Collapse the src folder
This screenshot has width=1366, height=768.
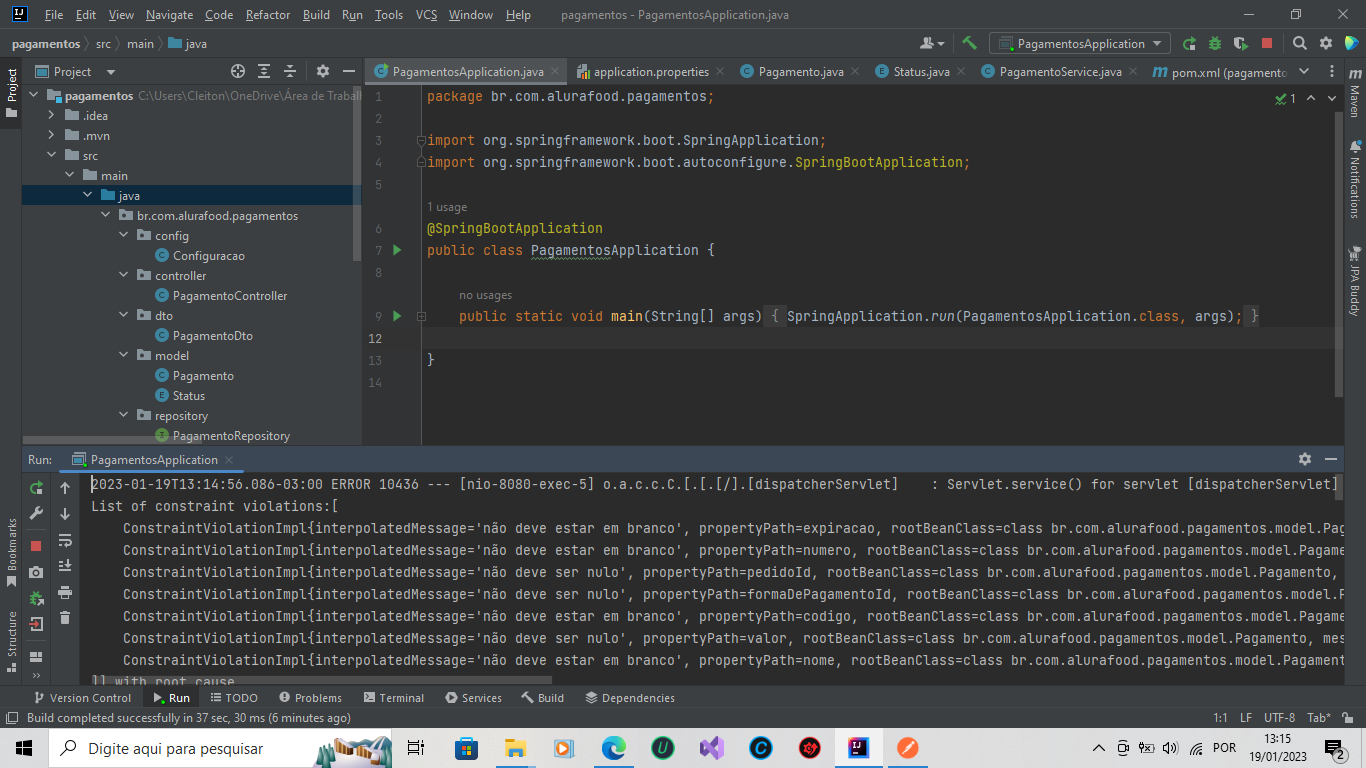(x=51, y=156)
